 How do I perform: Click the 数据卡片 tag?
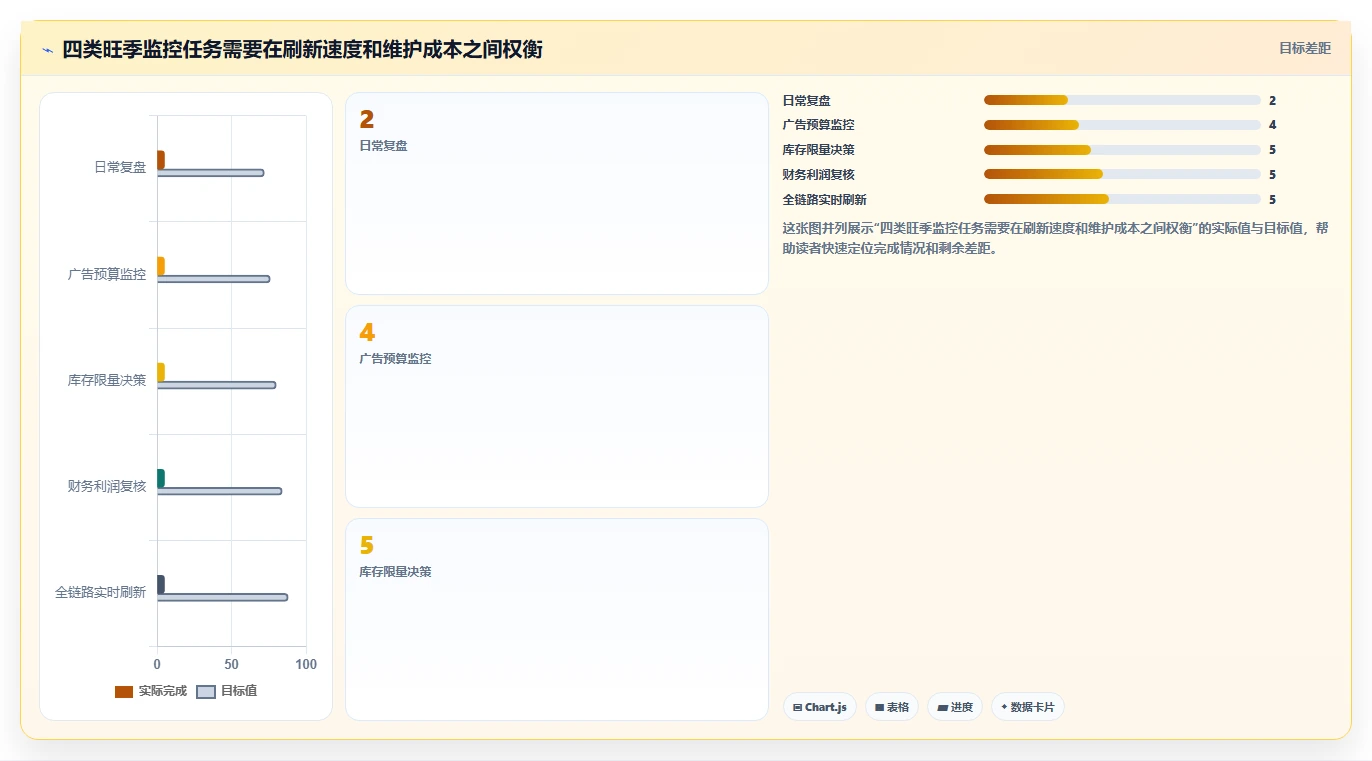coord(1028,707)
